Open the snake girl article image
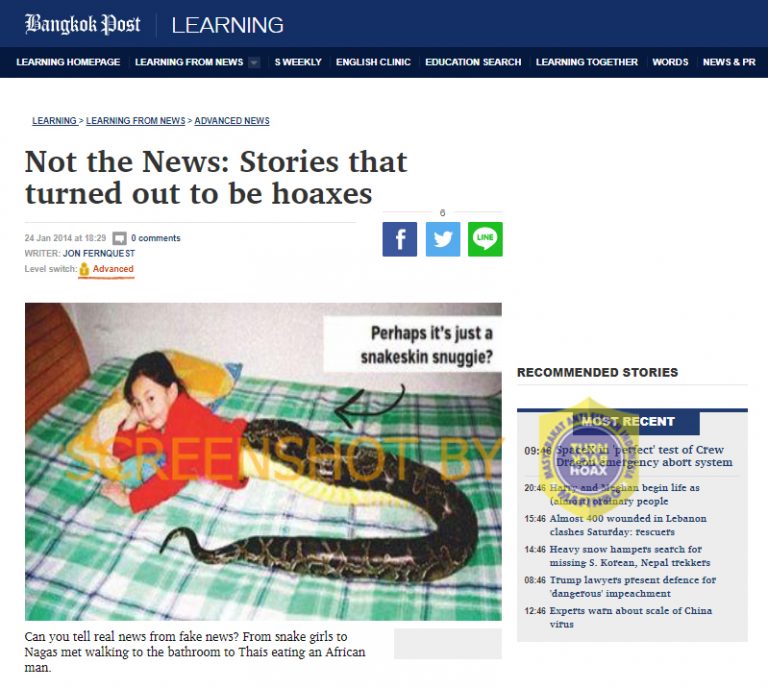768x689 pixels. point(264,461)
